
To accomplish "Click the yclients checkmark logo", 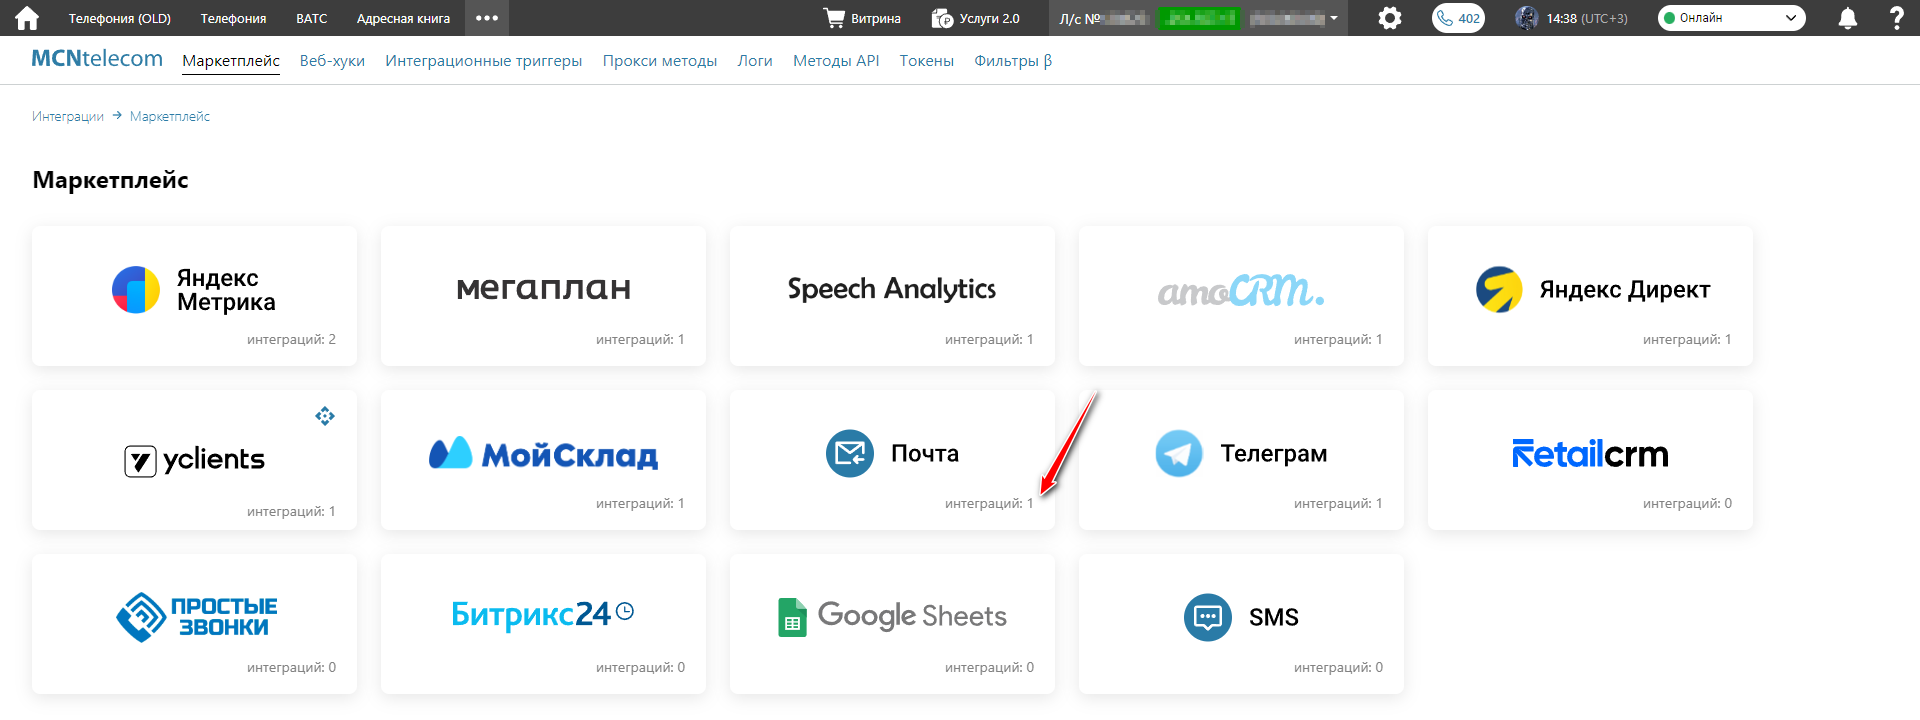I will (x=140, y=461).
